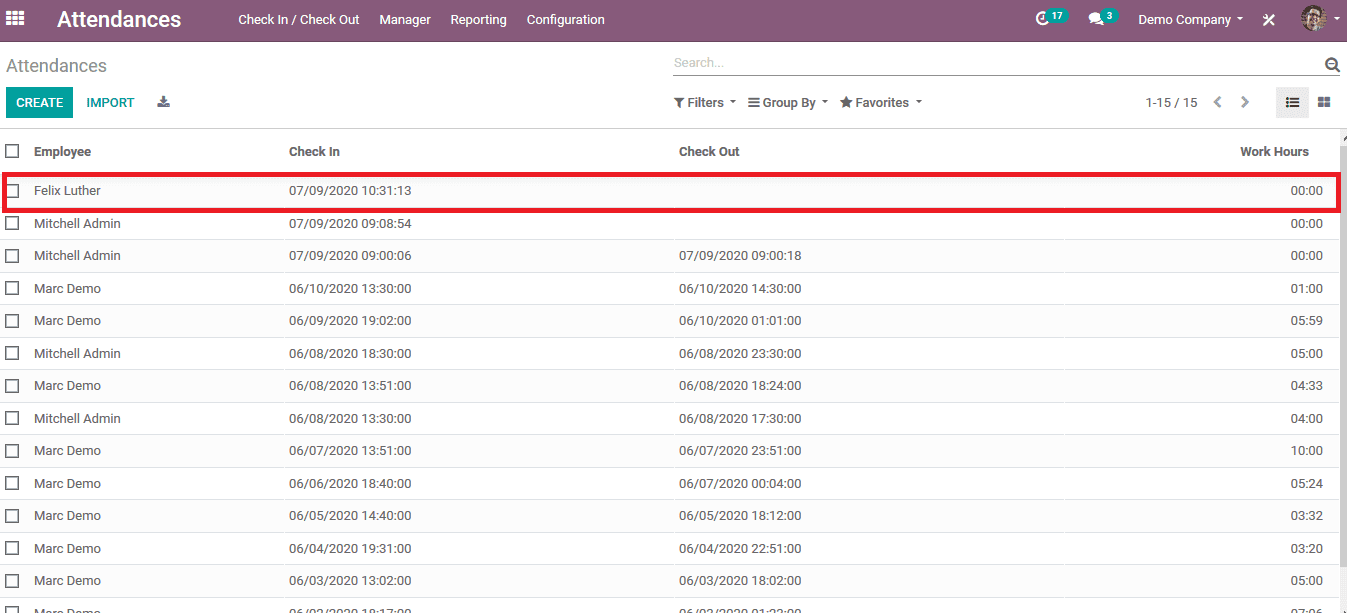Image resolution: width=1347 pixels, height=613 pixels.
Task: Select checkbox for Marc Demo 06/09/2020 19:02:00
Action: [12, 321]
